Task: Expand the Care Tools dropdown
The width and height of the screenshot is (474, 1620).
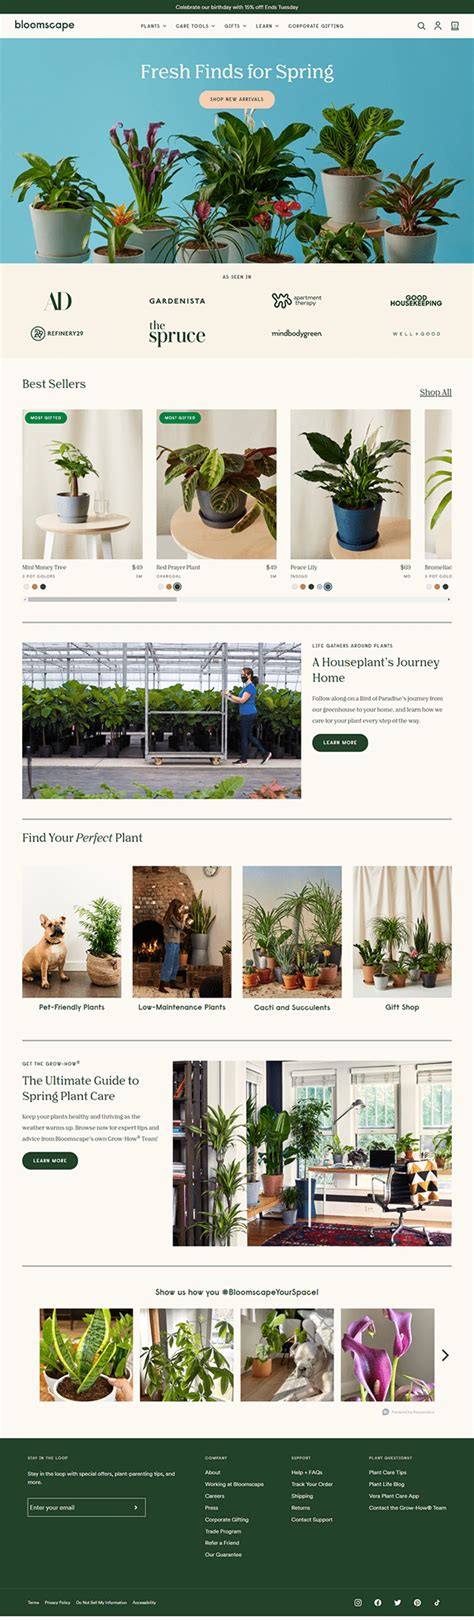Action: coord(195,26)
